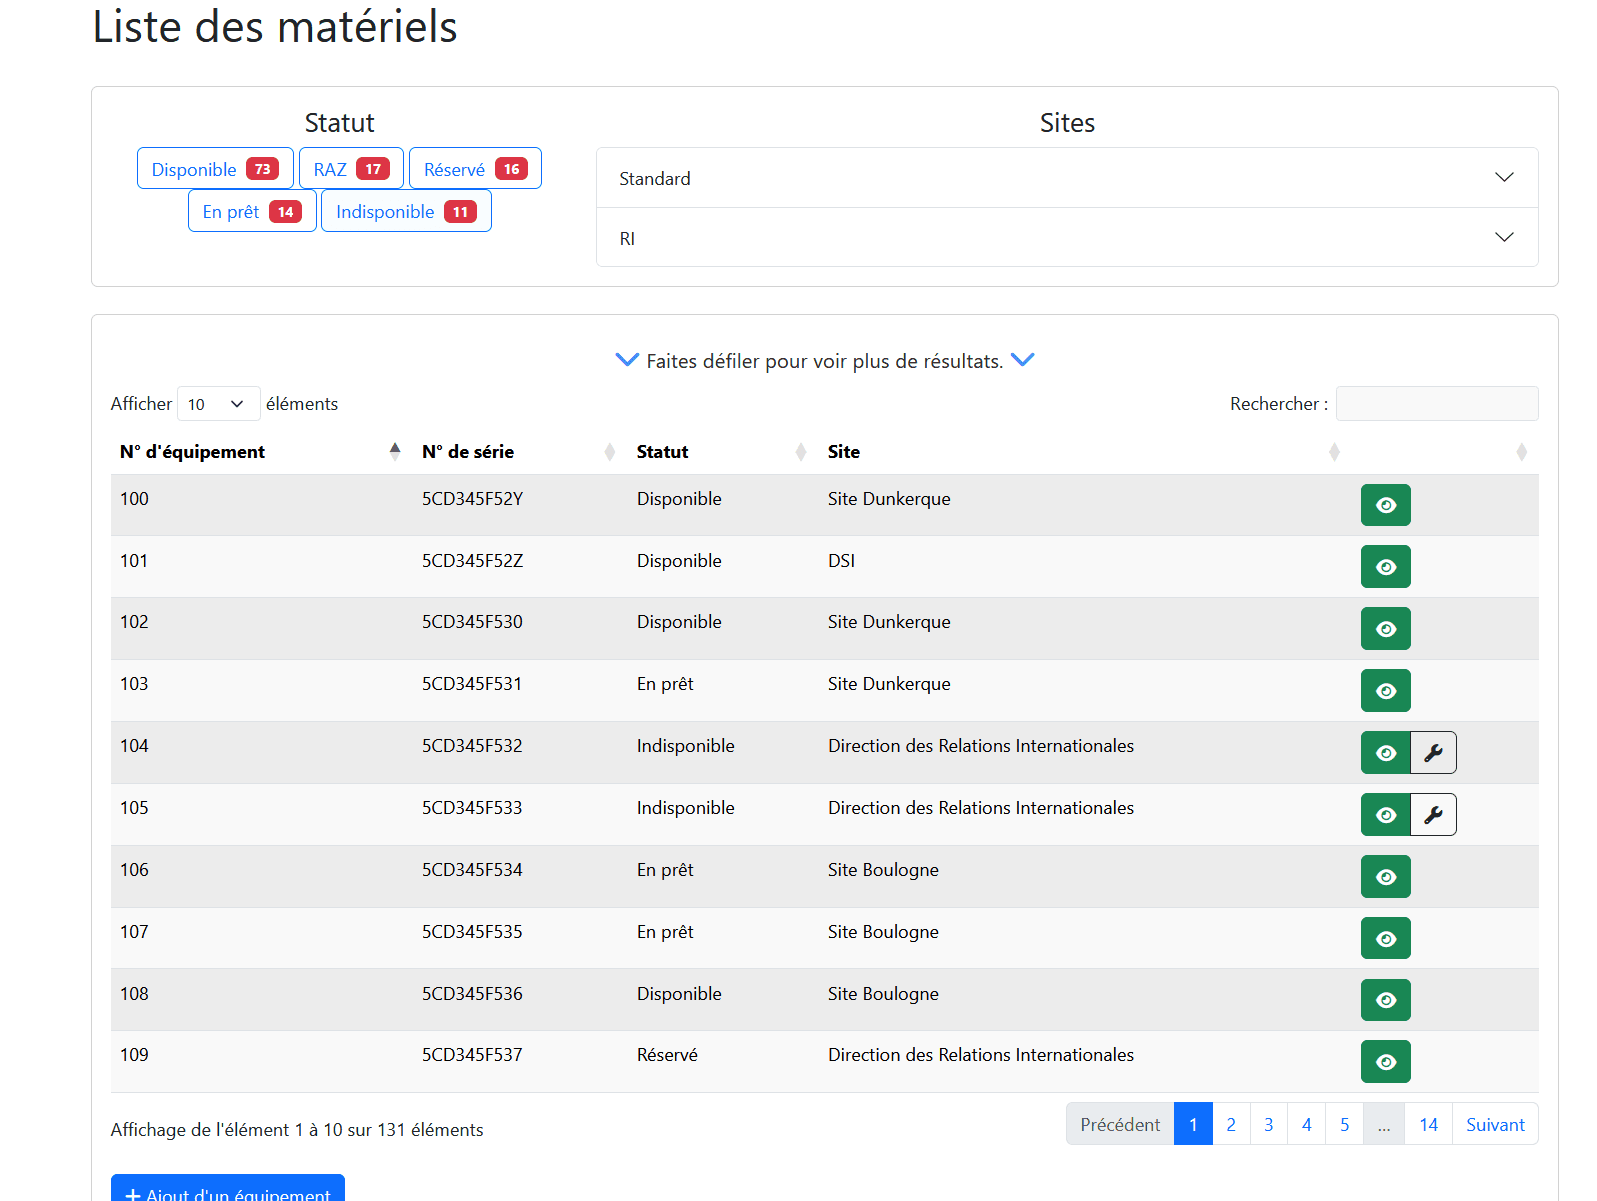Go to page 14

pos(1428,1124)
